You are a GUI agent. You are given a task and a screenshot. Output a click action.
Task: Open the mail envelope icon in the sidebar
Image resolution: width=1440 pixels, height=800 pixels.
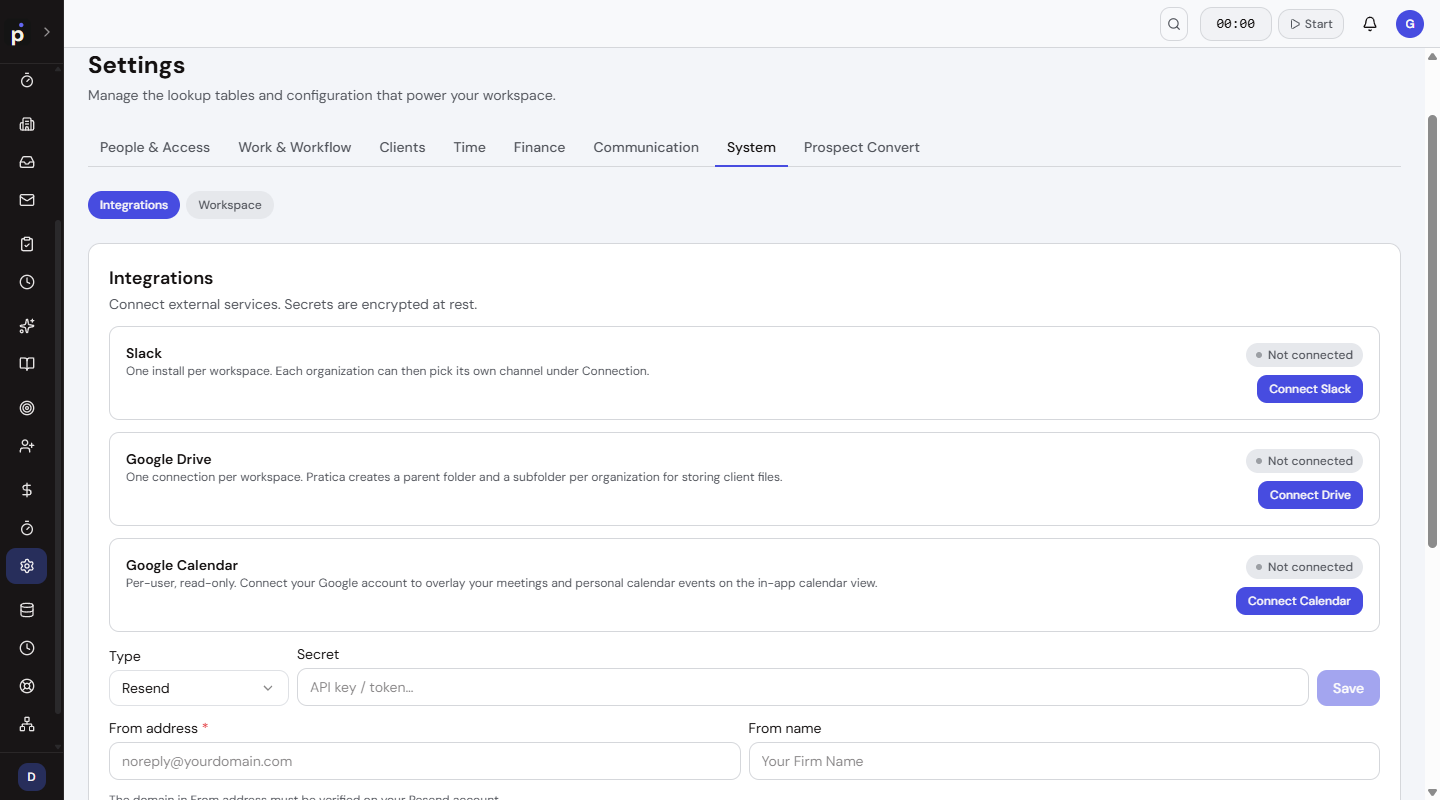tap(27, 200)
